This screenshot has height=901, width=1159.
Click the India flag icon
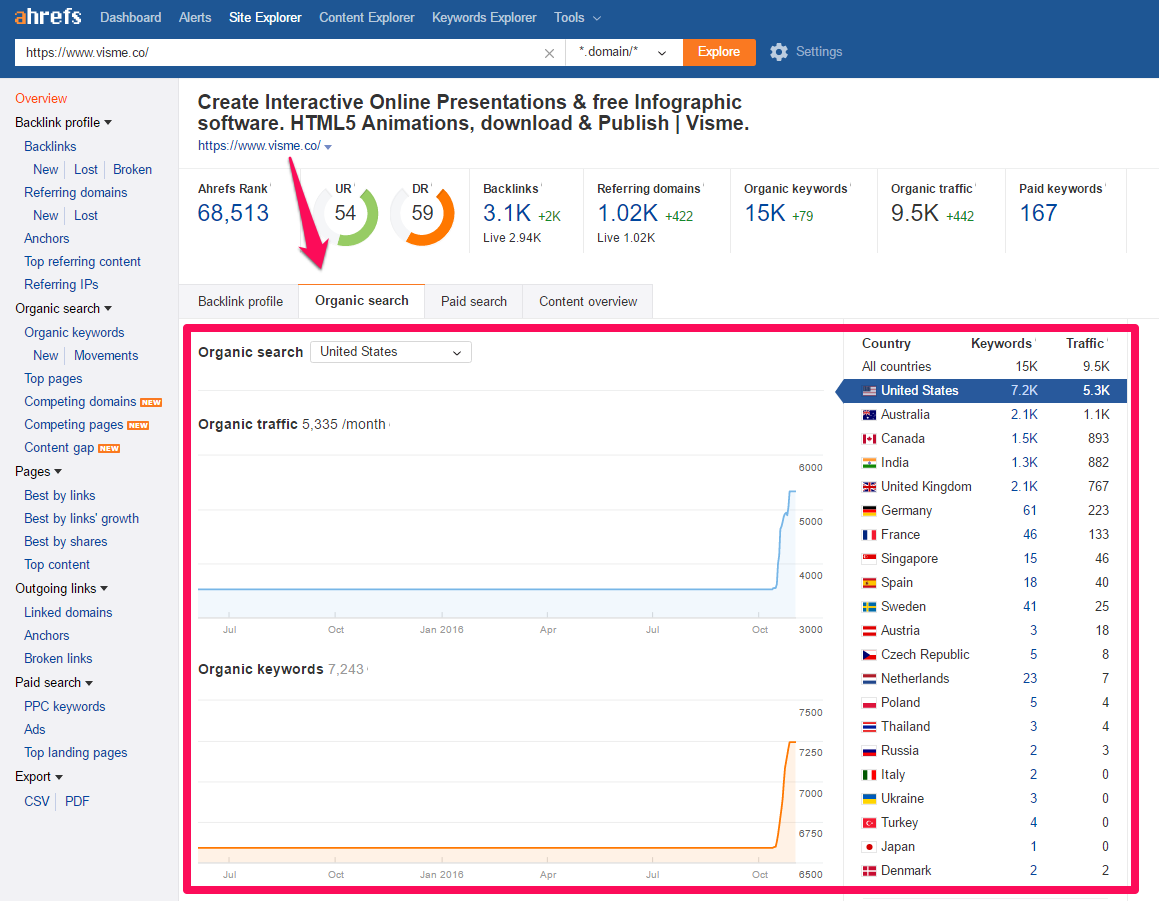point(869,463)
